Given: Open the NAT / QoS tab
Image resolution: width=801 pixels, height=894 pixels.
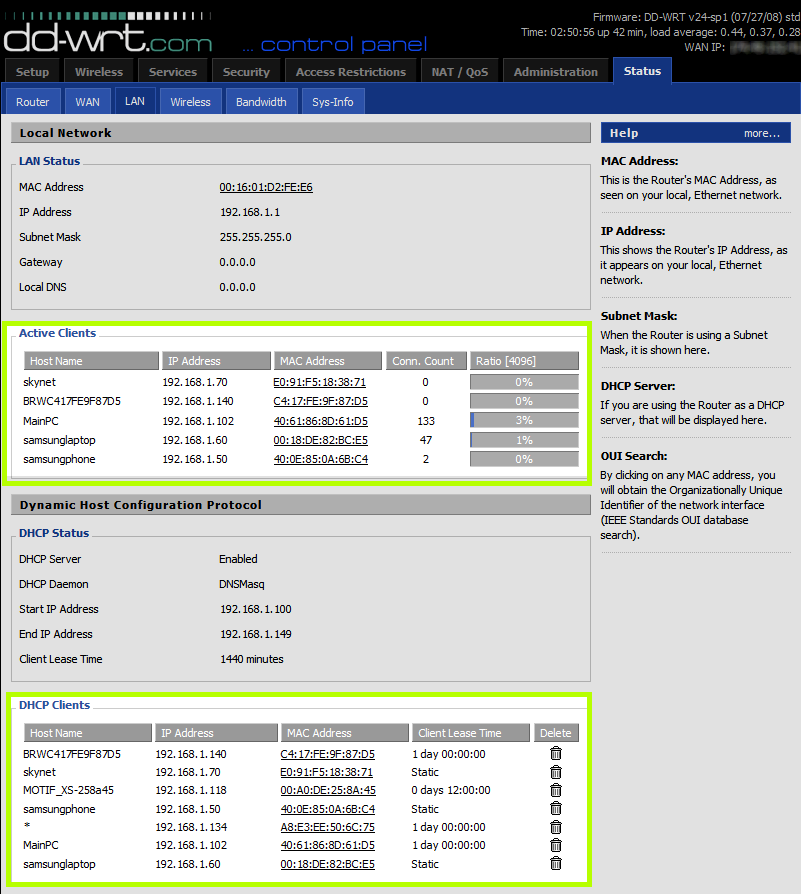Looking at the screenshot, I should (x=460, y=71).
